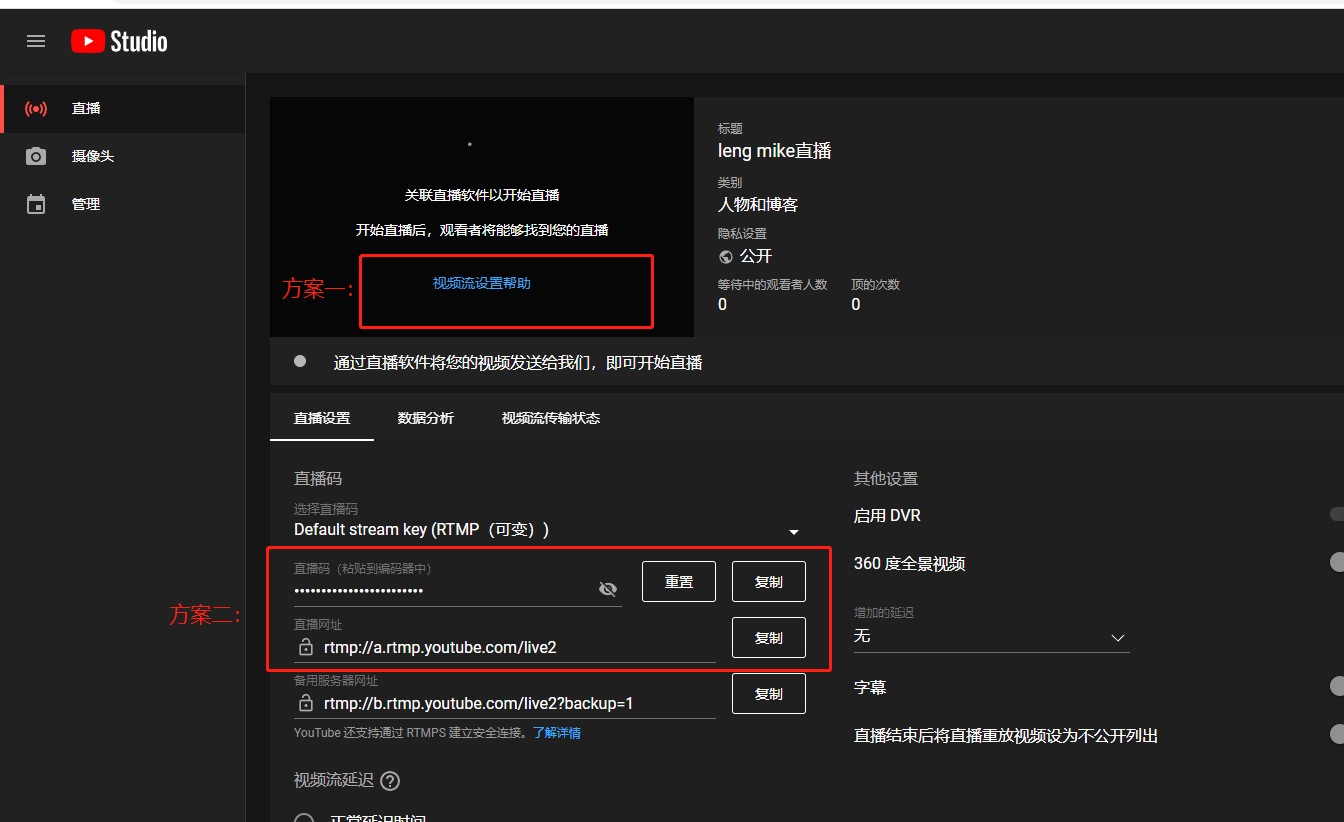The height and width of the screenshot is (822, 1344).
Task: Click the help icon beside 视频流延迟
Action: (390, 781)
